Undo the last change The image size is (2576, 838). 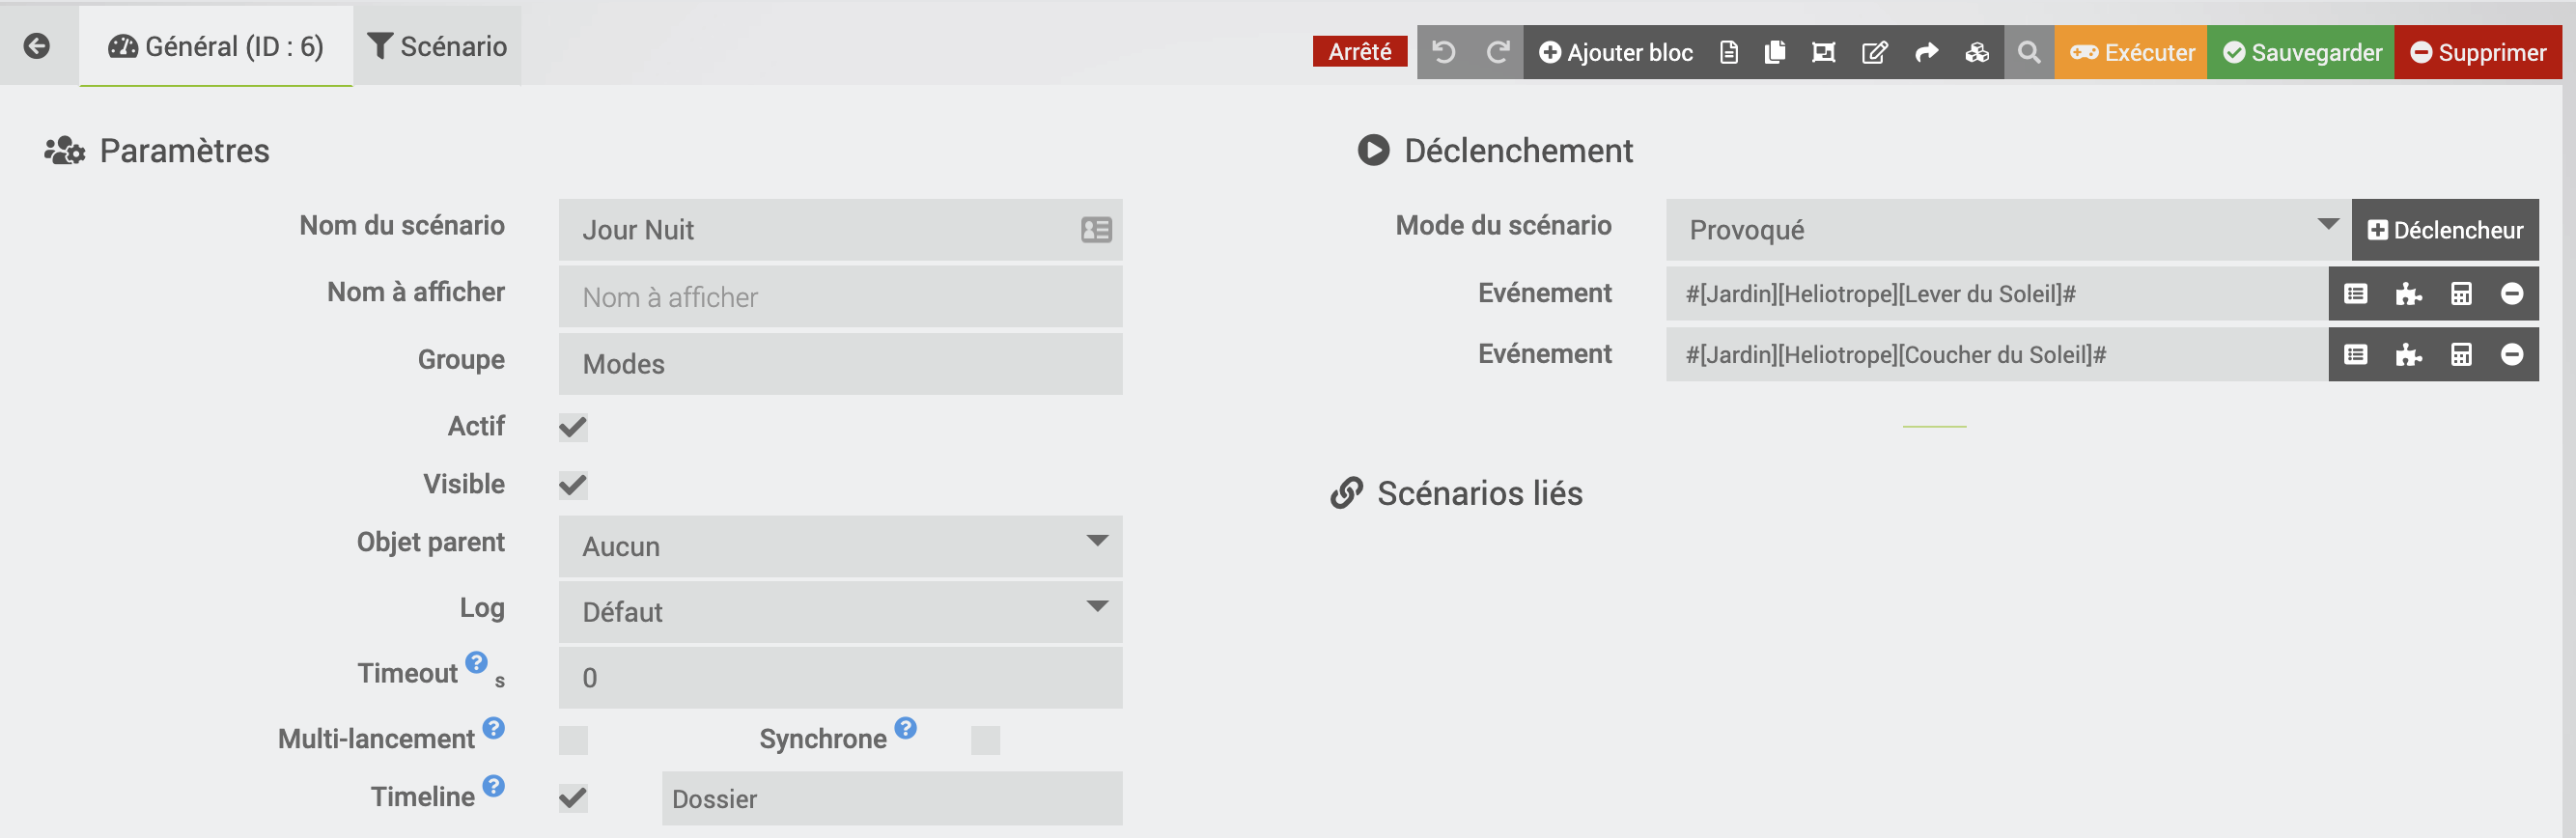pos(1443,52)
